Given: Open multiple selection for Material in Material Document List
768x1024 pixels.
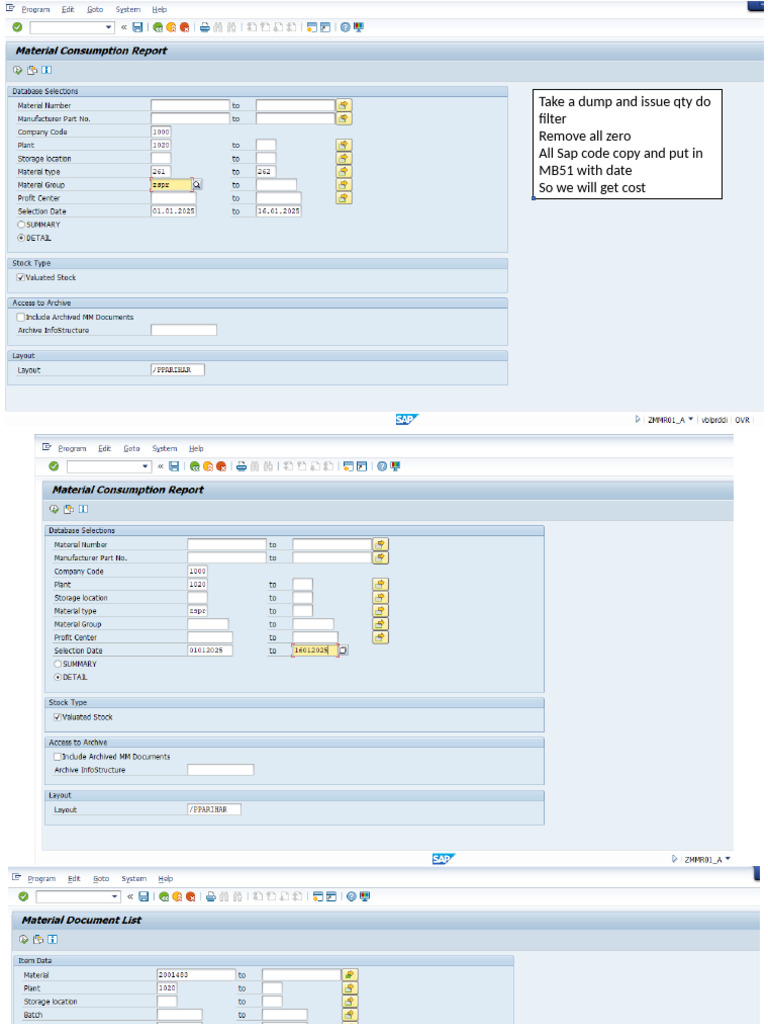Looking at the screenshot, I should pyautogui.click(x=351, y=975).
